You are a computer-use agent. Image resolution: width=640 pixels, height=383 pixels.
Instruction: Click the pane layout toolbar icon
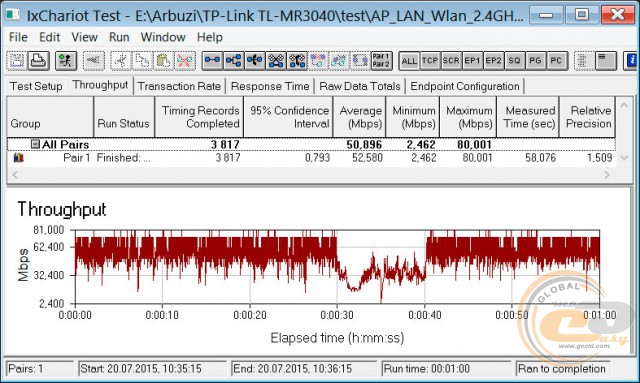605,61
